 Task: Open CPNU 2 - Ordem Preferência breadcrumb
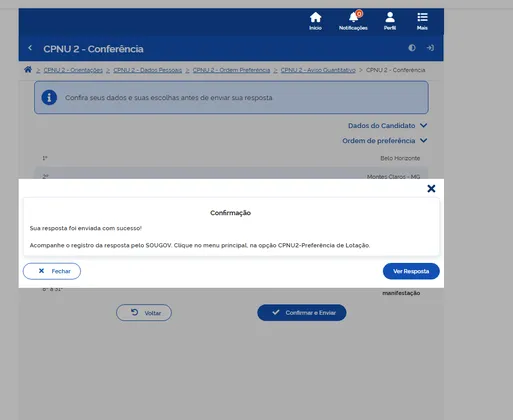click(x=231, y=70)
